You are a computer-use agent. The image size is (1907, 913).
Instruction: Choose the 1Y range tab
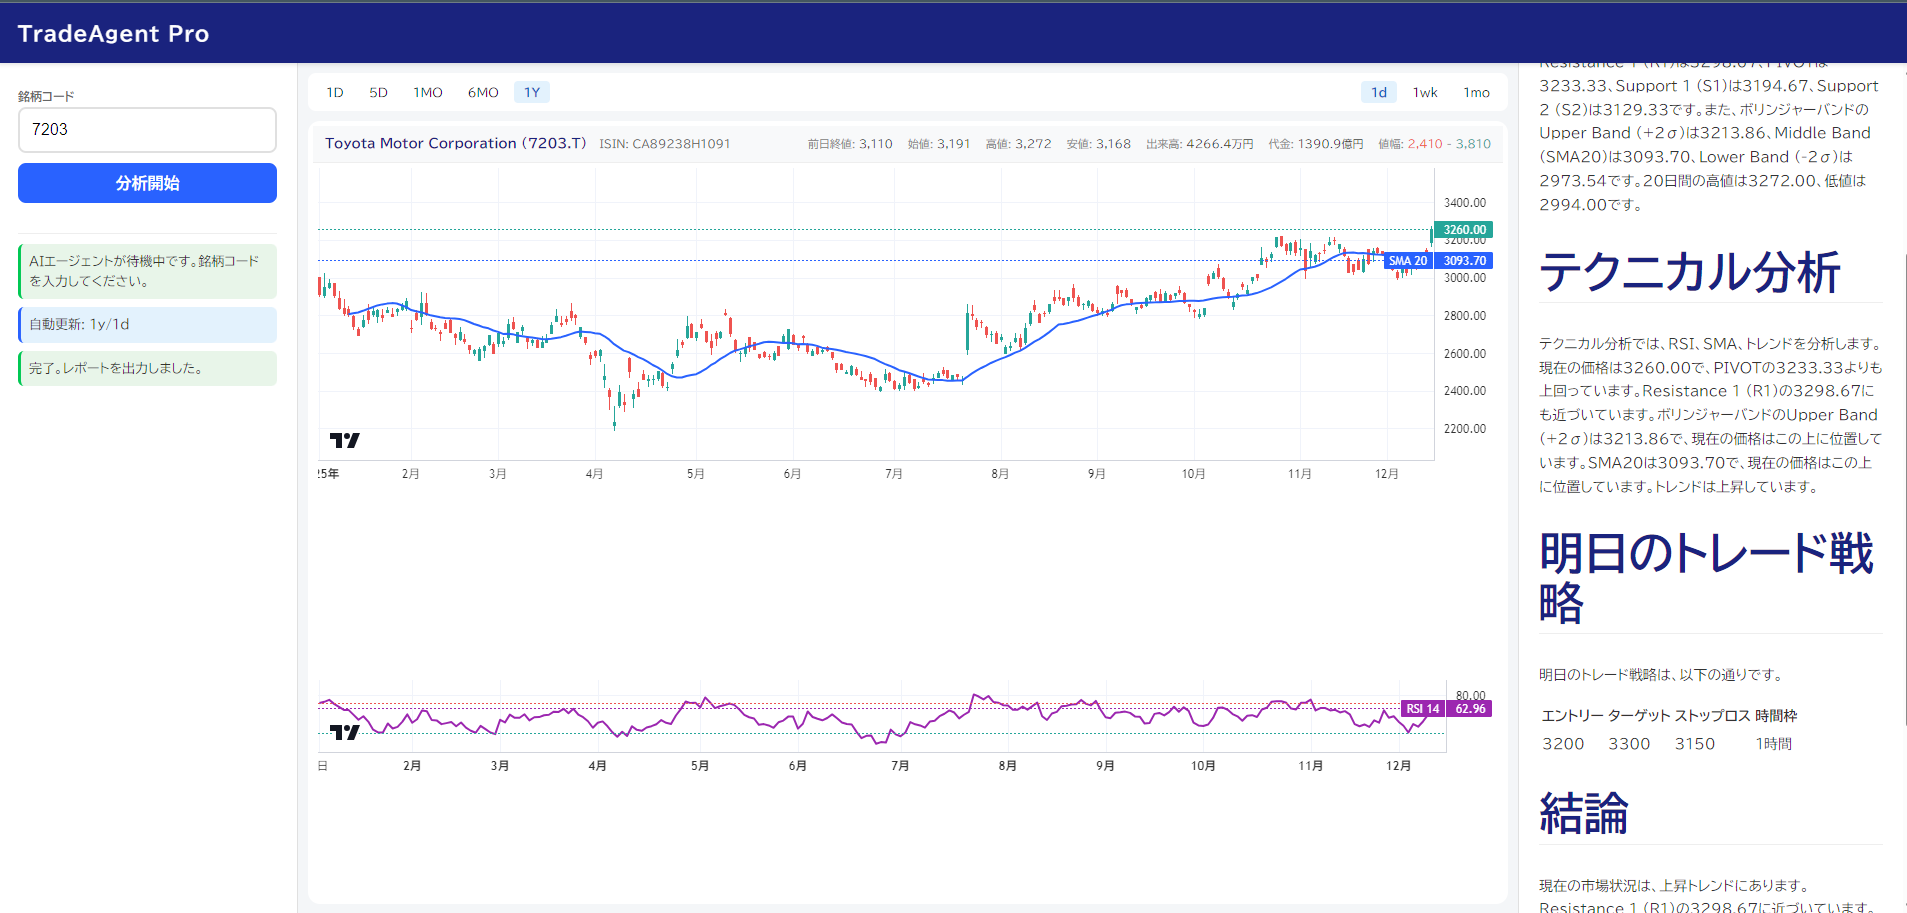pos(532,93)
